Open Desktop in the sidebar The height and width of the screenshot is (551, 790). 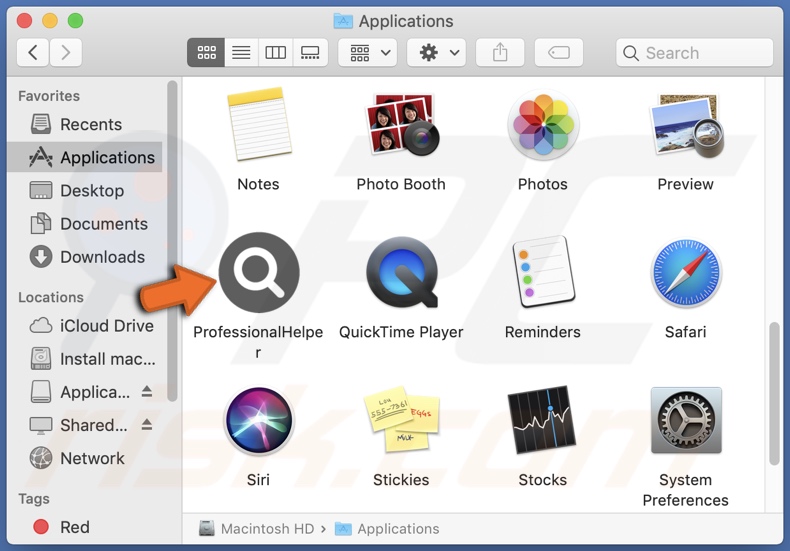[85, 191]
